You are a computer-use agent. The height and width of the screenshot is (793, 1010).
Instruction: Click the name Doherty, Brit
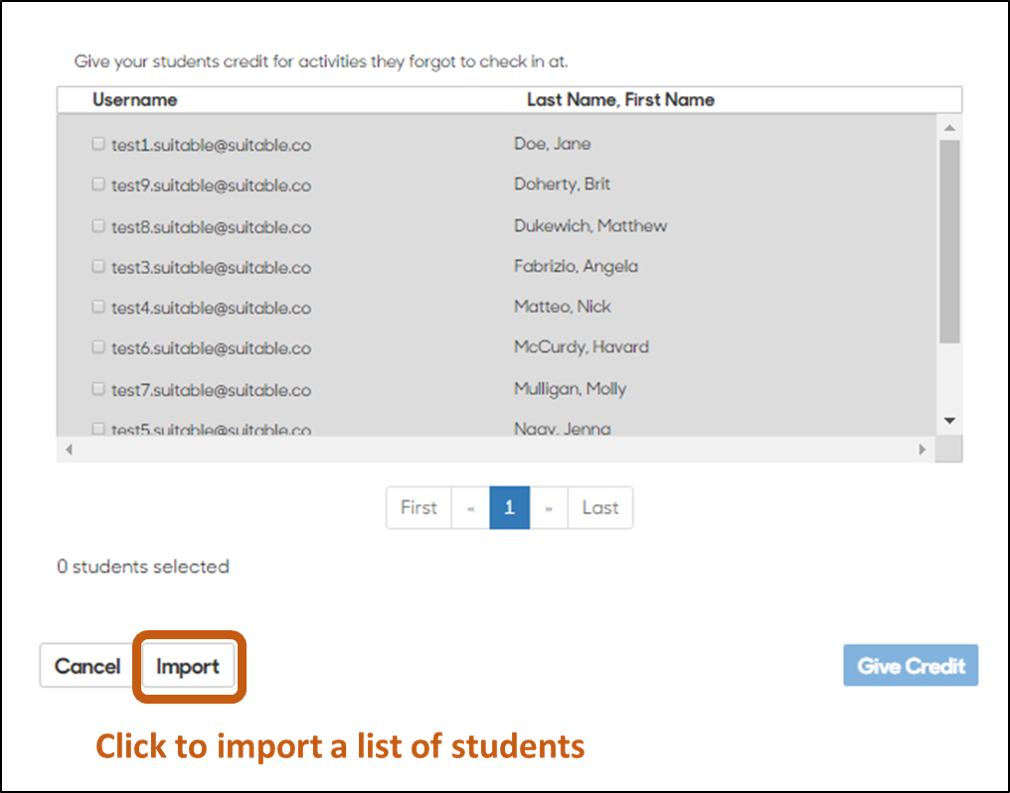click(562, 184)
